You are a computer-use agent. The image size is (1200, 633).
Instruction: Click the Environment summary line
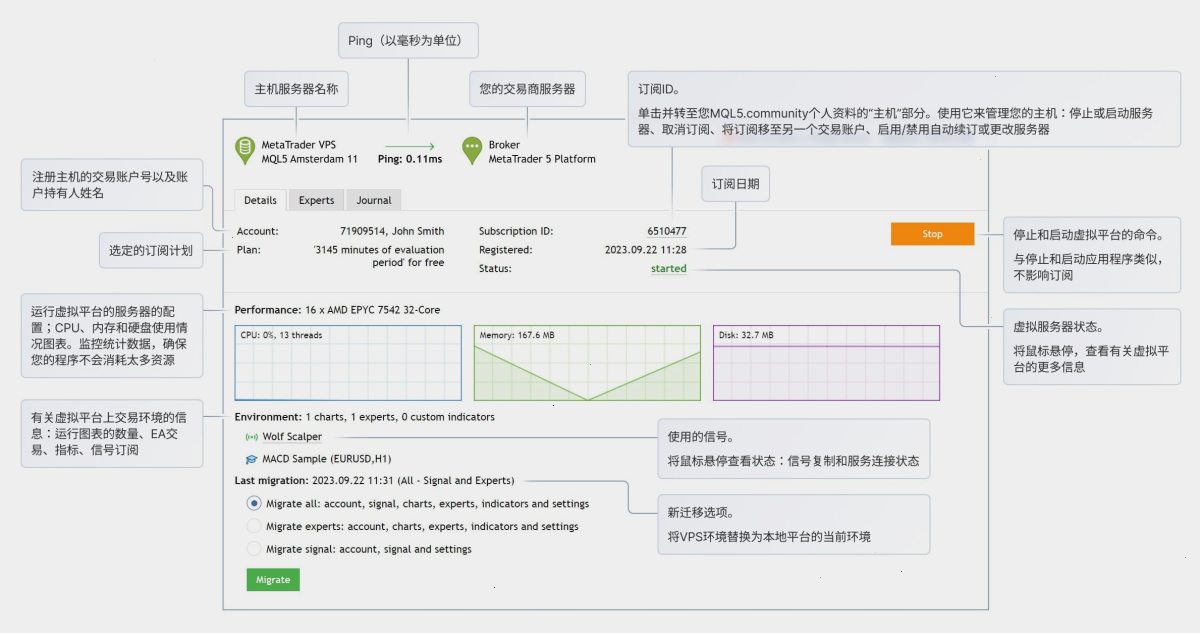(x=364, y=417)
